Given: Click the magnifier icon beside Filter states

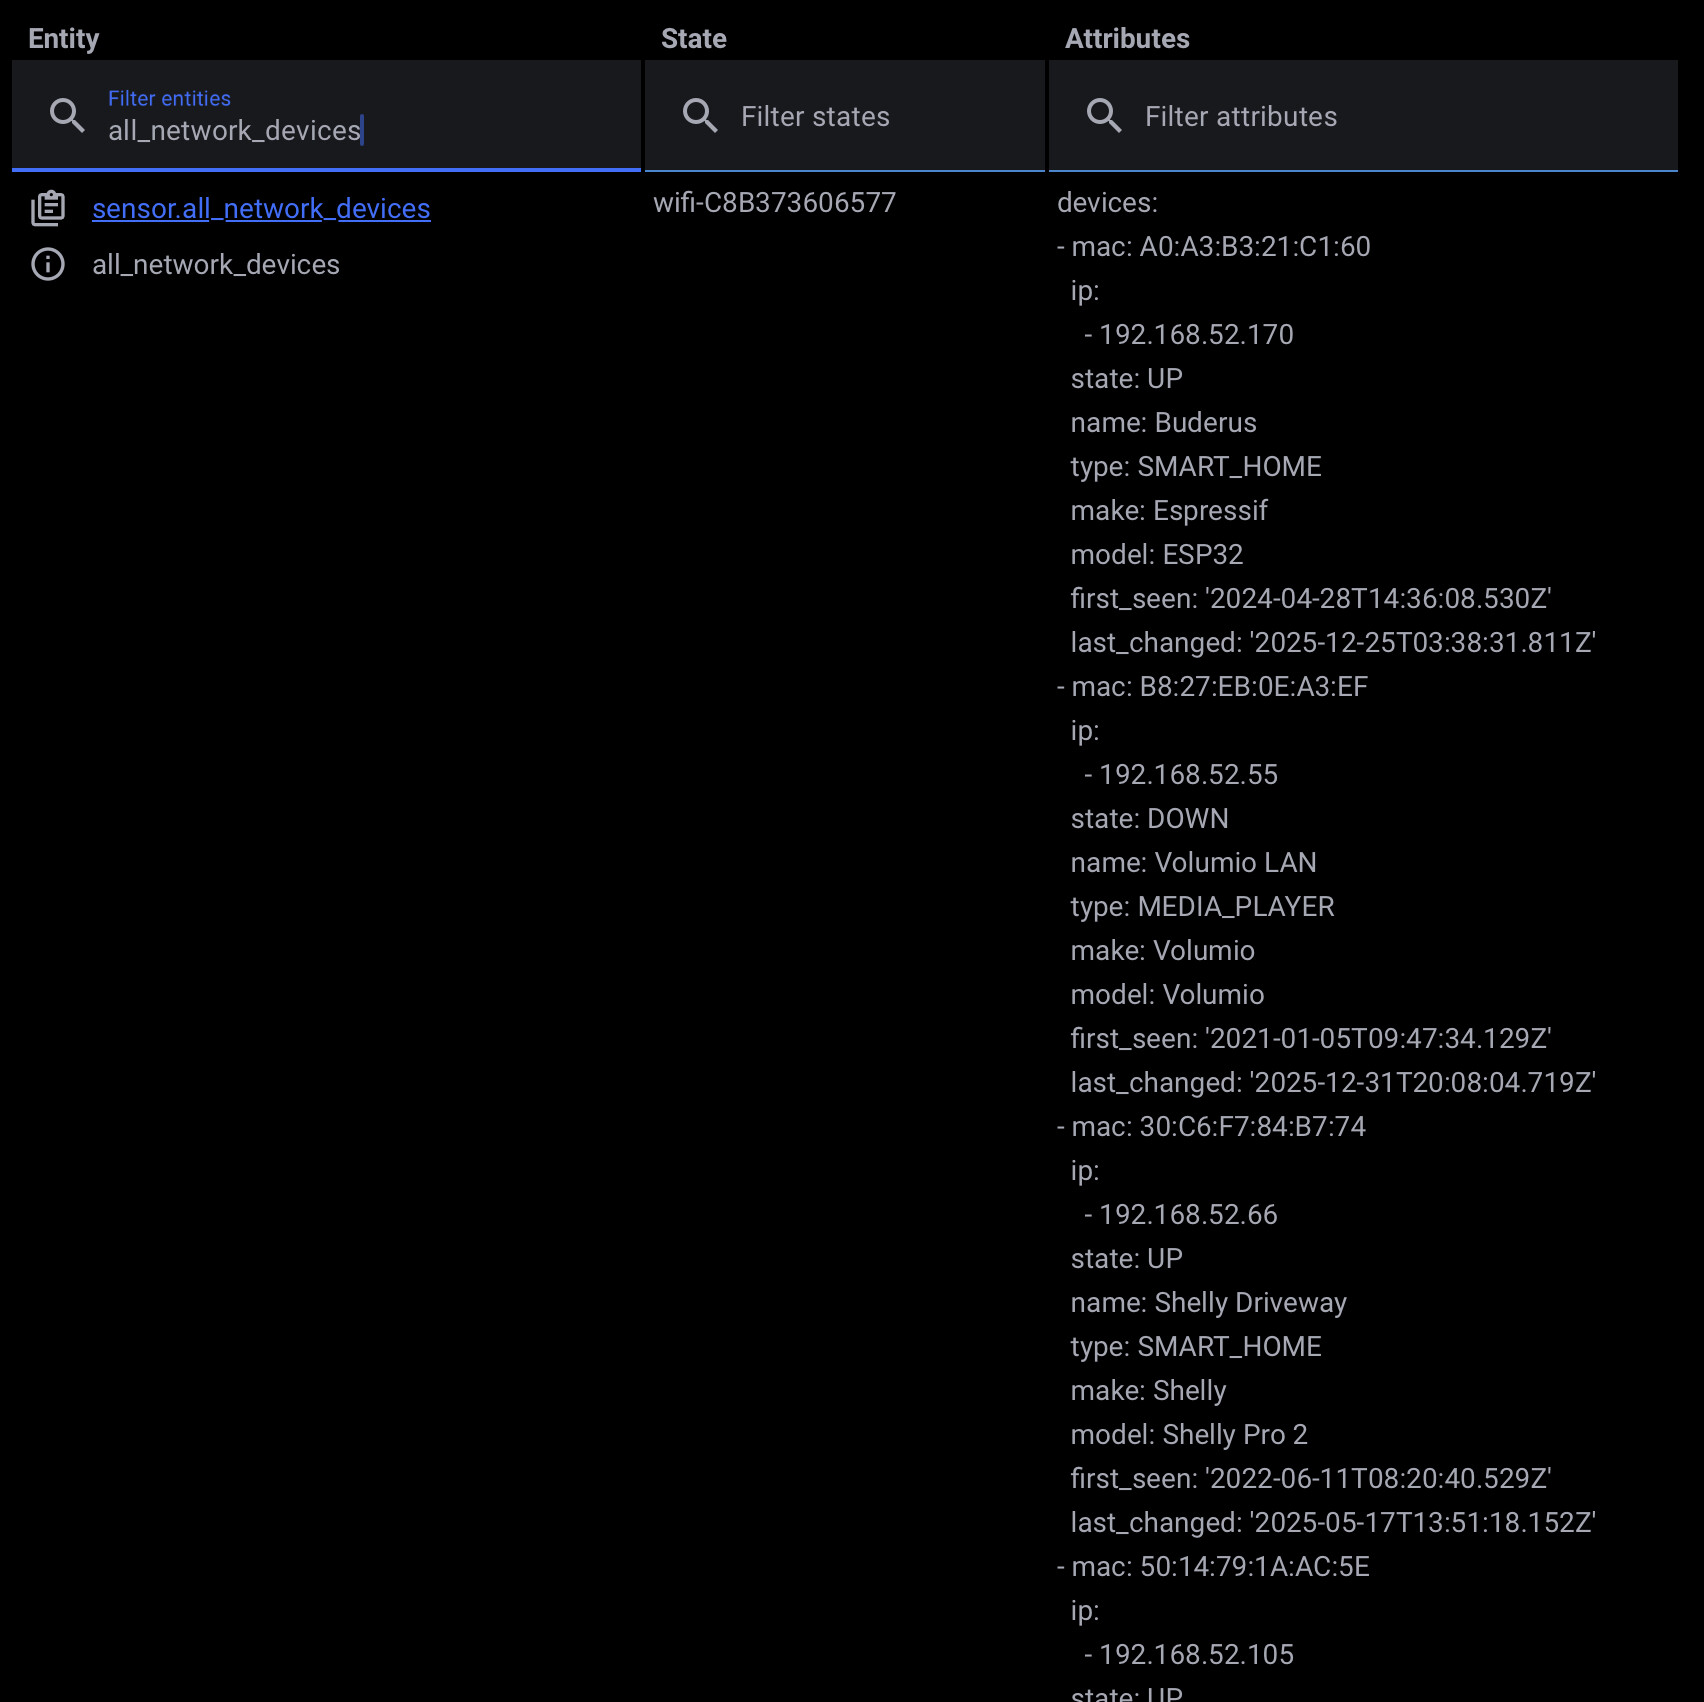Looking at the screenshot, I should pyautogui.click(x=700, y=116).
